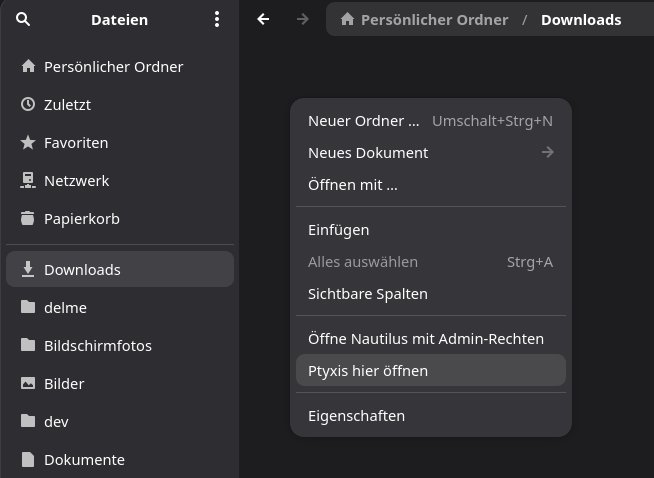Open the Papierkorb trash location
This screenshot has height=478, width=654.
click(x=81, y=219)
